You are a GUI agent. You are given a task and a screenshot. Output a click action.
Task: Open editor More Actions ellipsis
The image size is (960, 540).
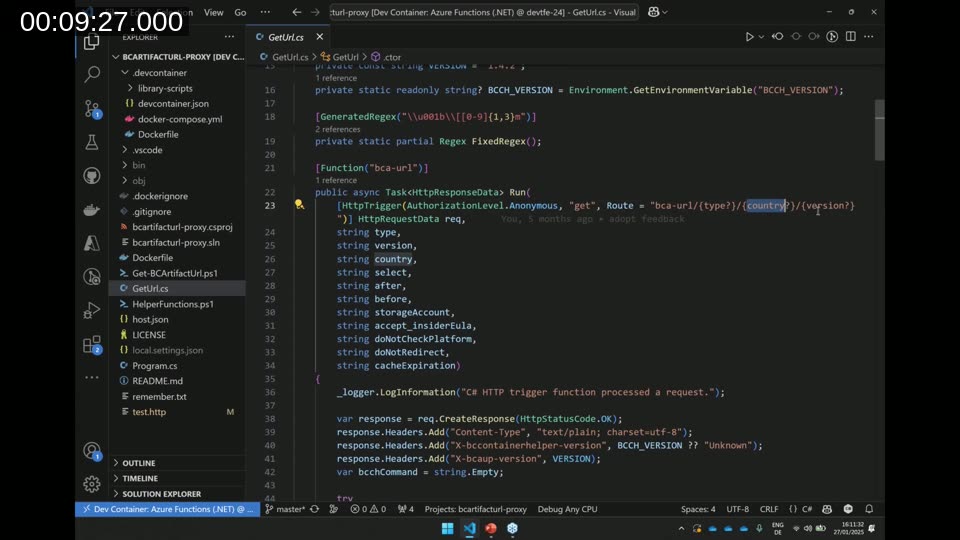click(869, 37)
